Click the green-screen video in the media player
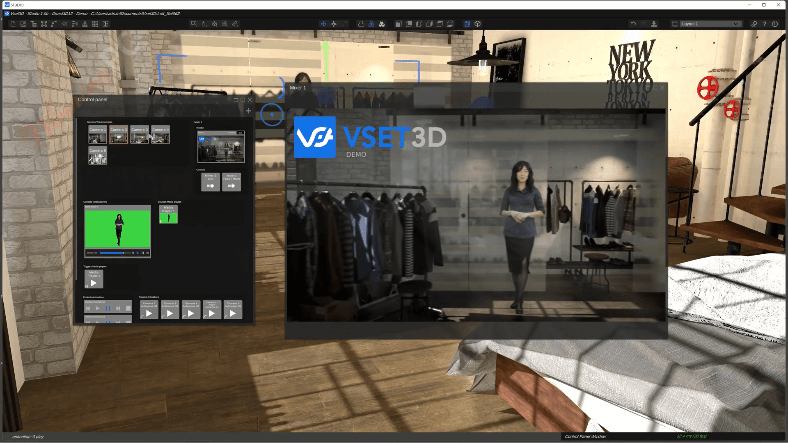The height and width of the screenshot is (443, 788). 118,229
